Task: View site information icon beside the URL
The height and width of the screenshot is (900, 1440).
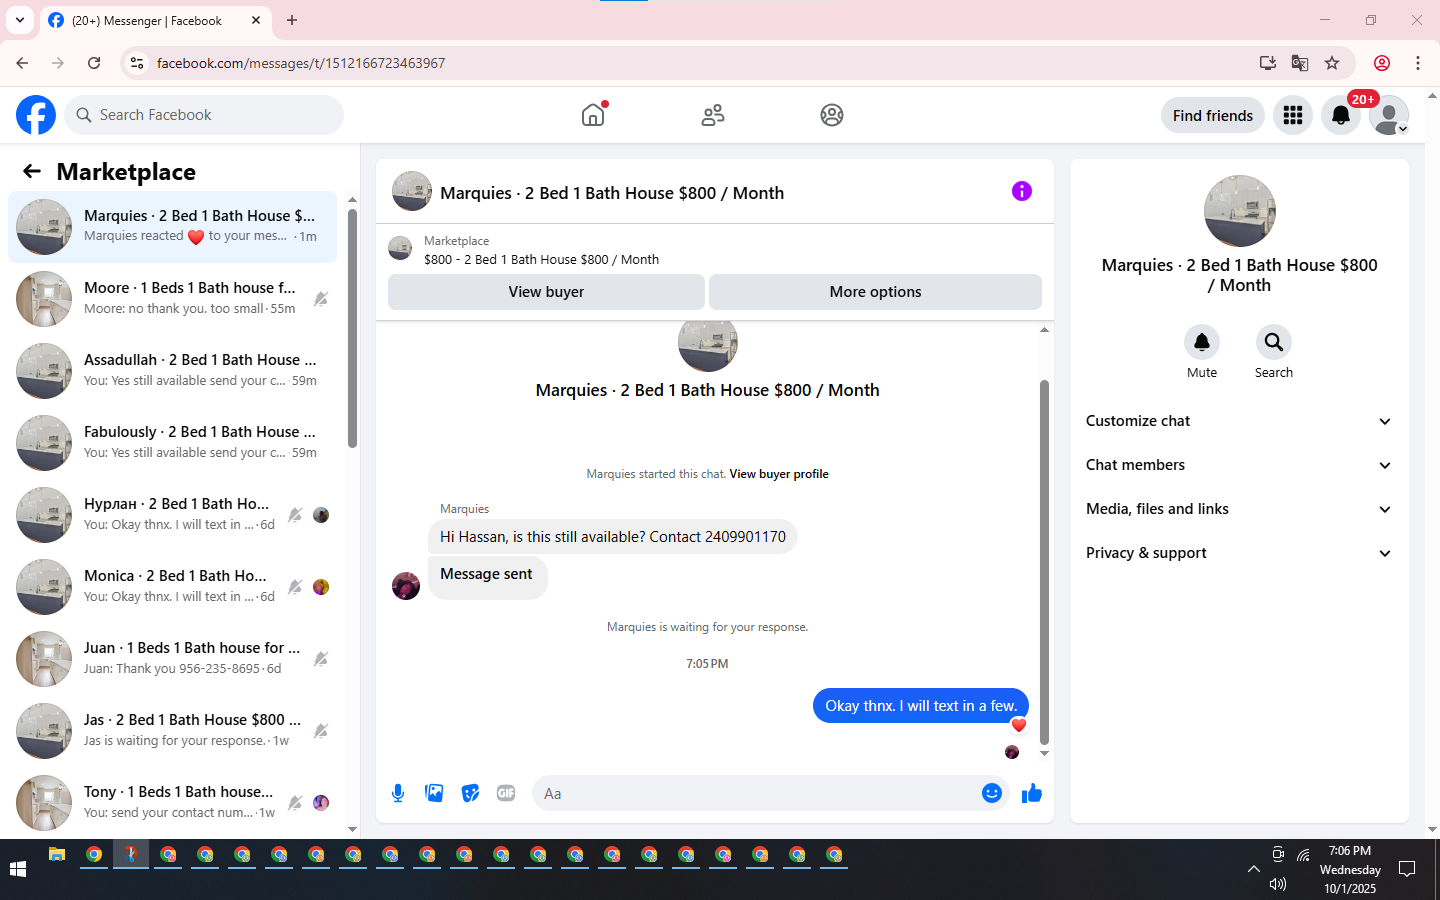Action: click(x=137, y=63)
